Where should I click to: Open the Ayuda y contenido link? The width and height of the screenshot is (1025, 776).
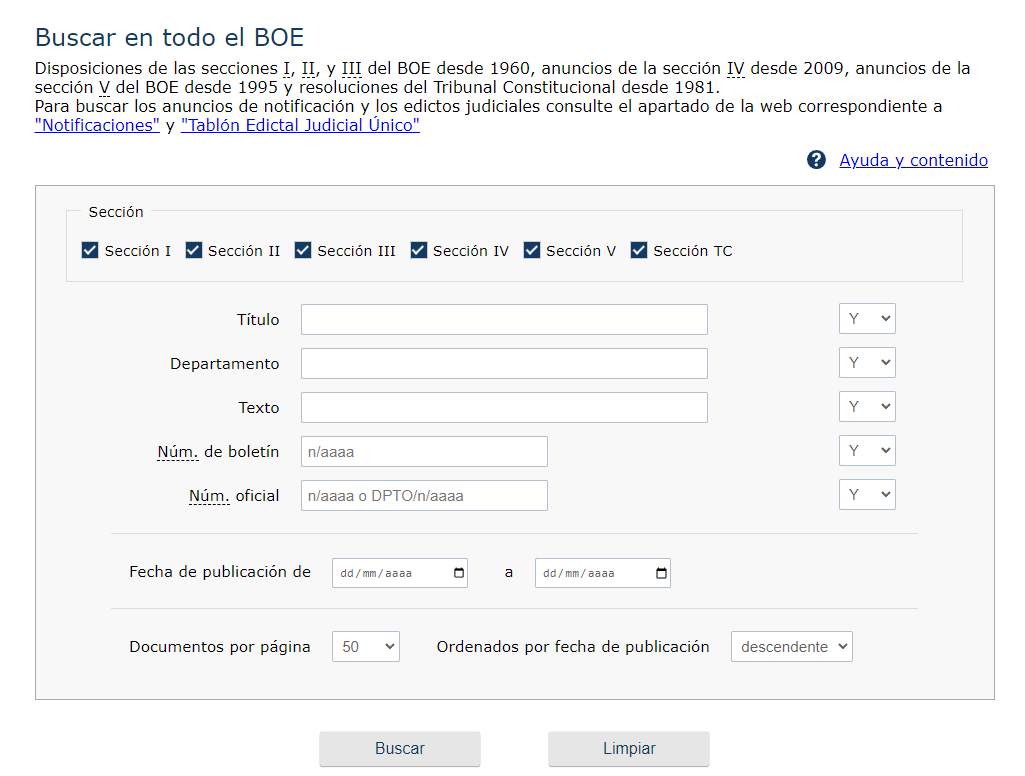point(913,160)
